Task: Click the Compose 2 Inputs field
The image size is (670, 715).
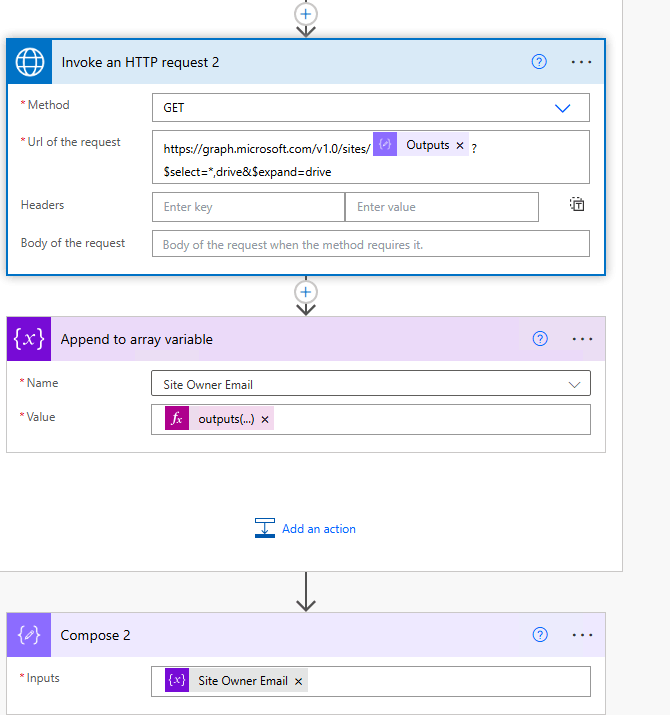Action: pyautogui.click(x=371, y=681)
